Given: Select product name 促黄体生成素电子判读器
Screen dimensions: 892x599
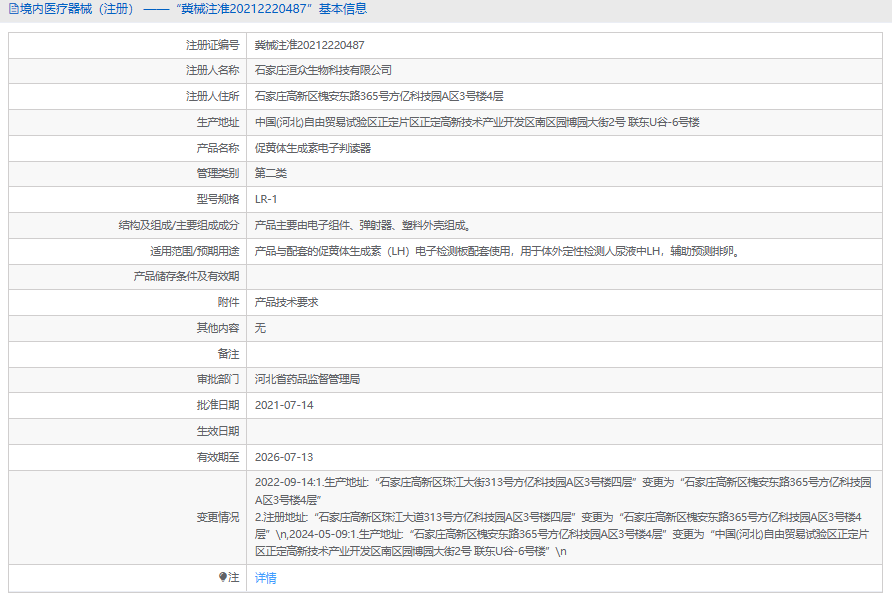Looking at the screenshot, I should [x=313, y=148].
